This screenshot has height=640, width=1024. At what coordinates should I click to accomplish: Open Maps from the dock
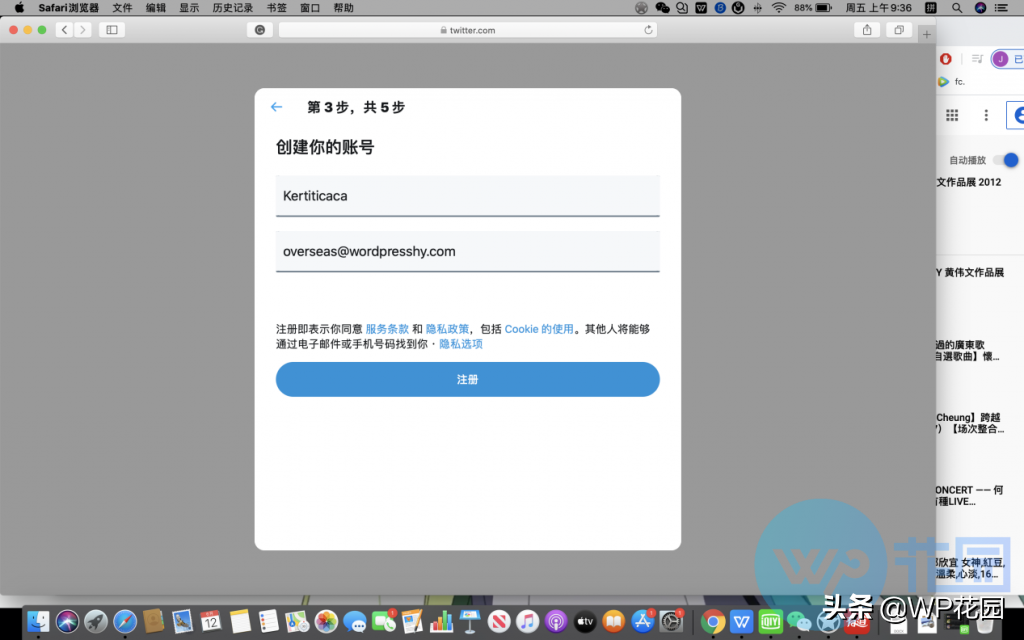297,621
